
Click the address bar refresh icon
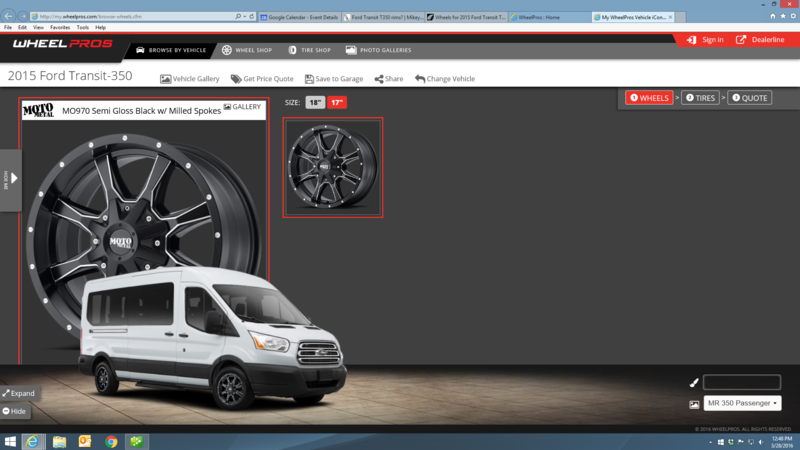click(x=252, y=16)
